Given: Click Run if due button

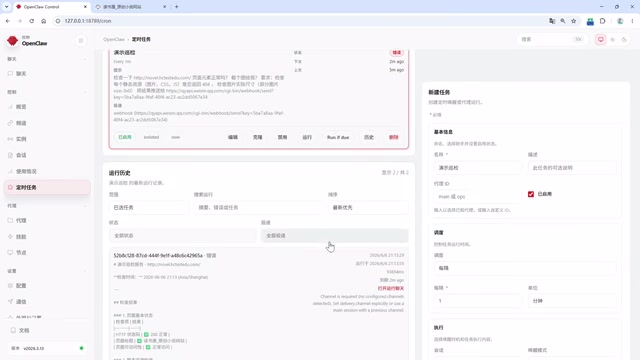Looking at the screenshot, I should click(x=338, y=137).
